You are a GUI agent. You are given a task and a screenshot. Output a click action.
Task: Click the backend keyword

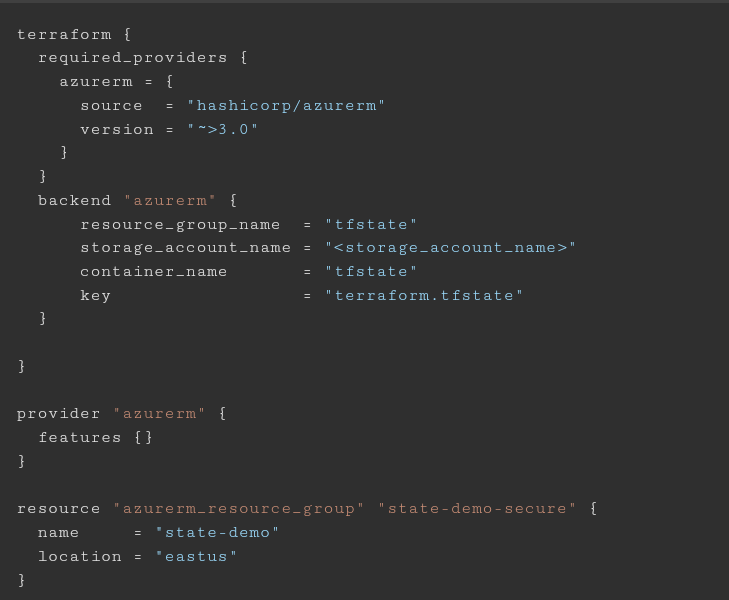[x=75, y=200]
